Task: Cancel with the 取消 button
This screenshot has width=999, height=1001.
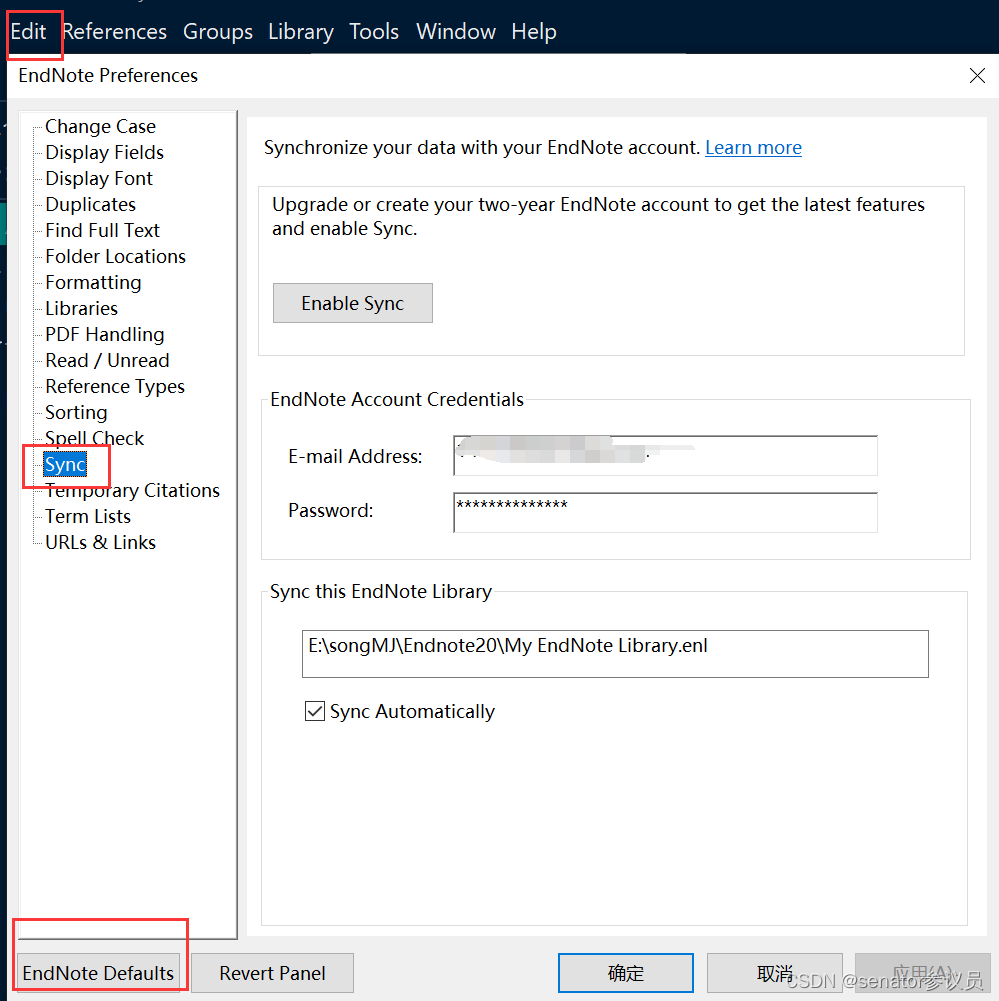Action: tap(774, 973)
